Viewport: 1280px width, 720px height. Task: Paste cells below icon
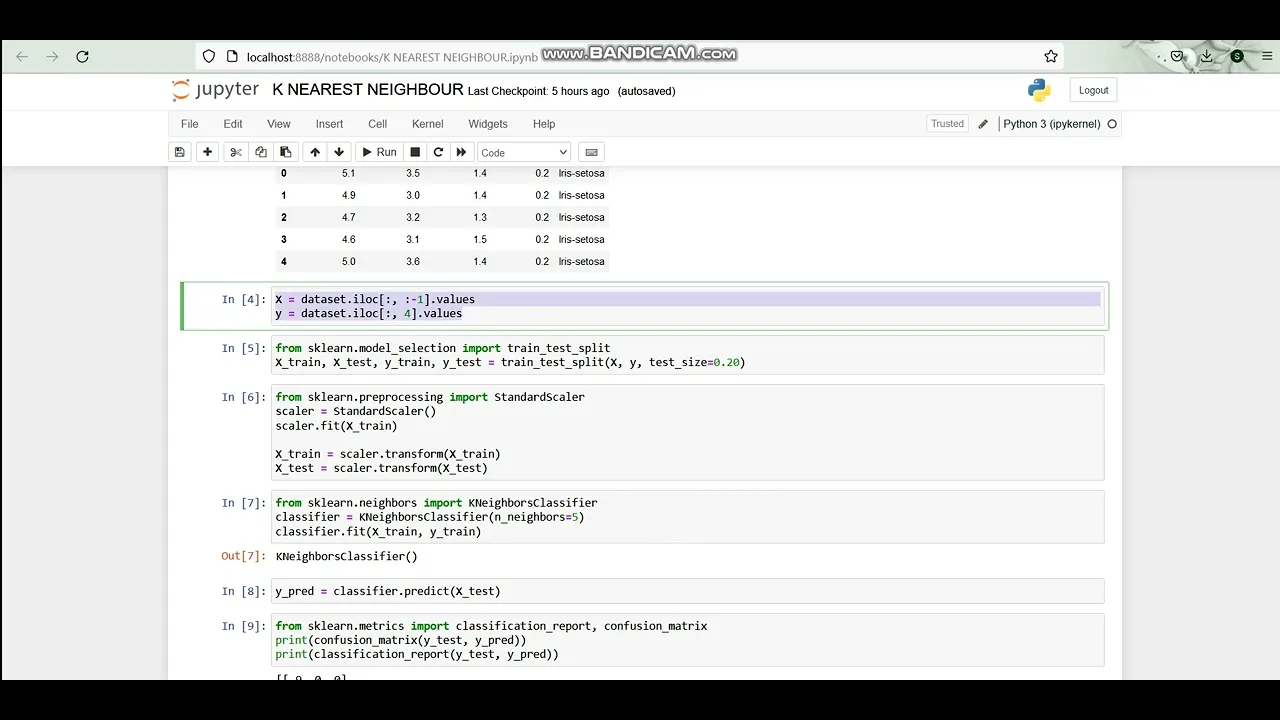[285, 152]
